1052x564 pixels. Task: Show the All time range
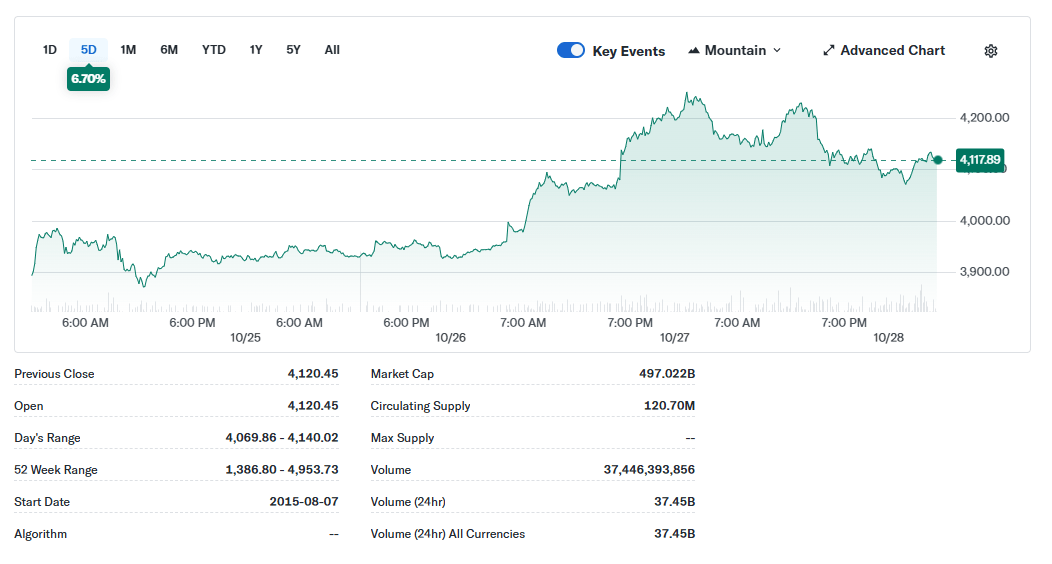tap(332, 50)
